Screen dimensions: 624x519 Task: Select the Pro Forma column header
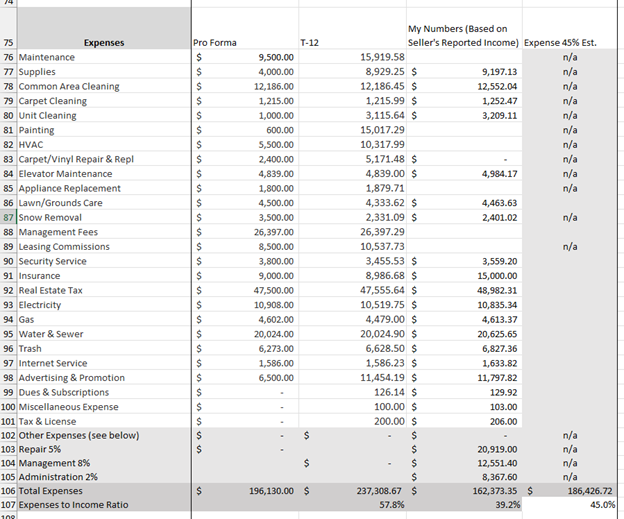(245, 28)
